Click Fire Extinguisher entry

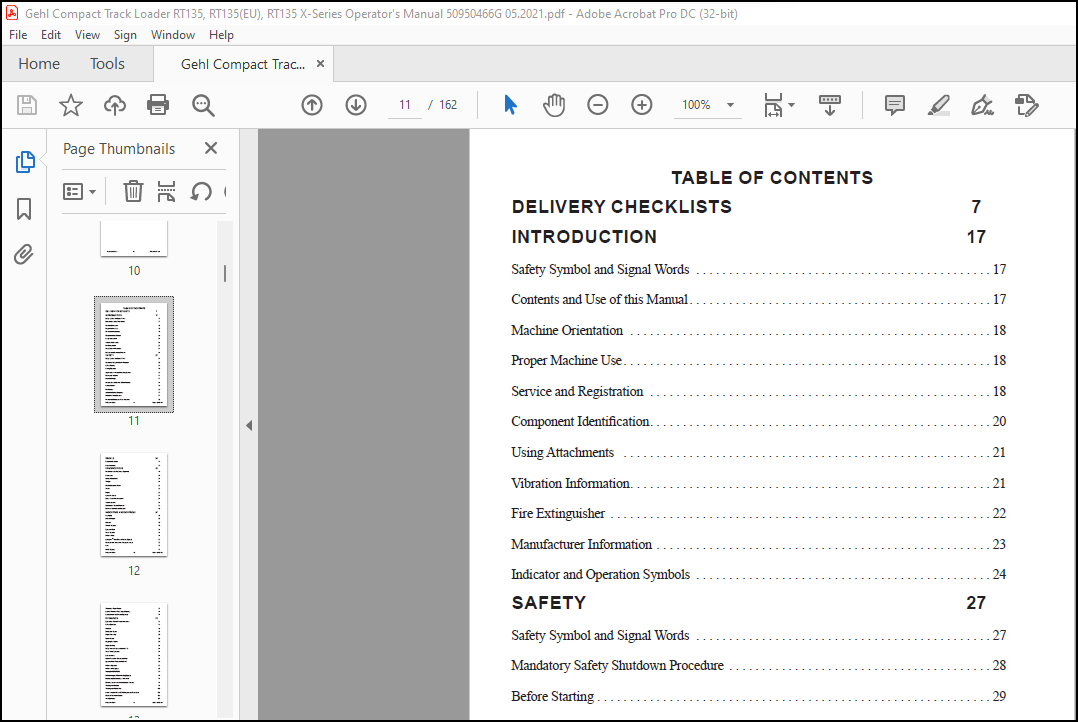pos(758,514)
